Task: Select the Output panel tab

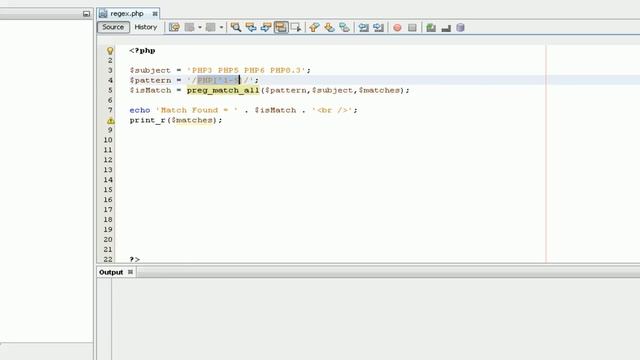Action: [111, 272]
